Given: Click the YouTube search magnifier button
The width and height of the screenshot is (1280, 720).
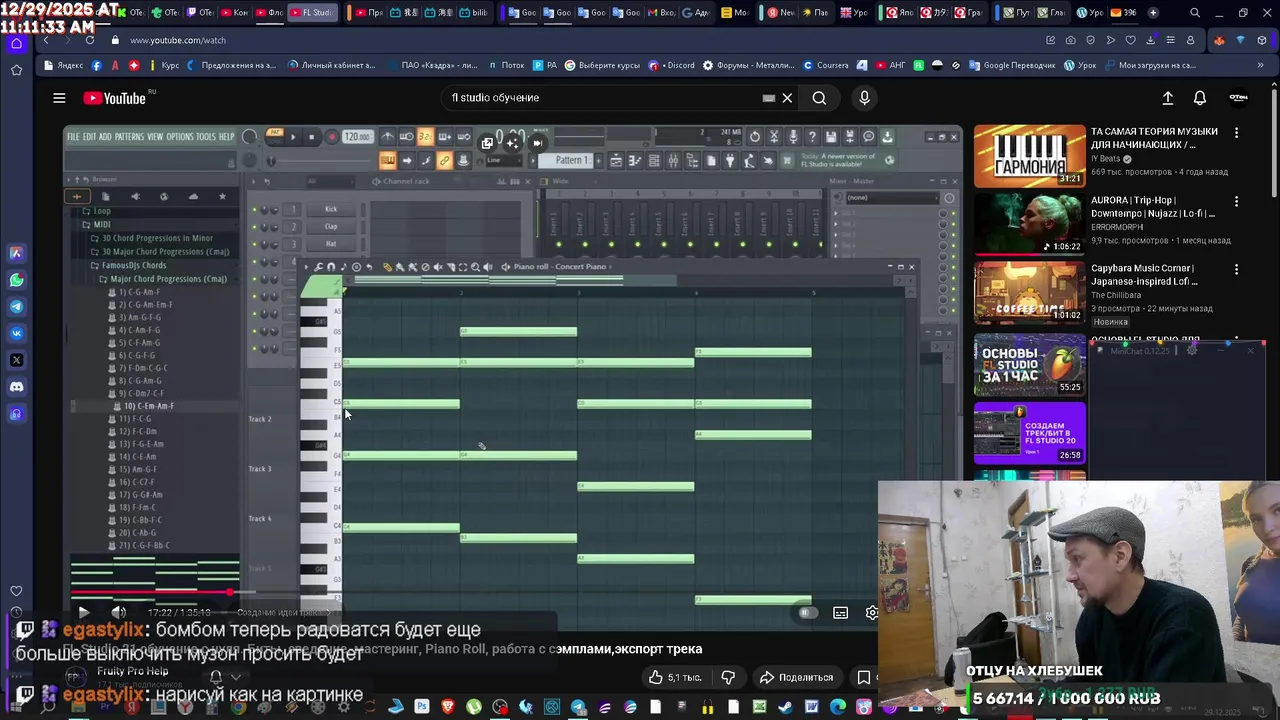Looking at the screenshot, I should [x=819, y=98].
